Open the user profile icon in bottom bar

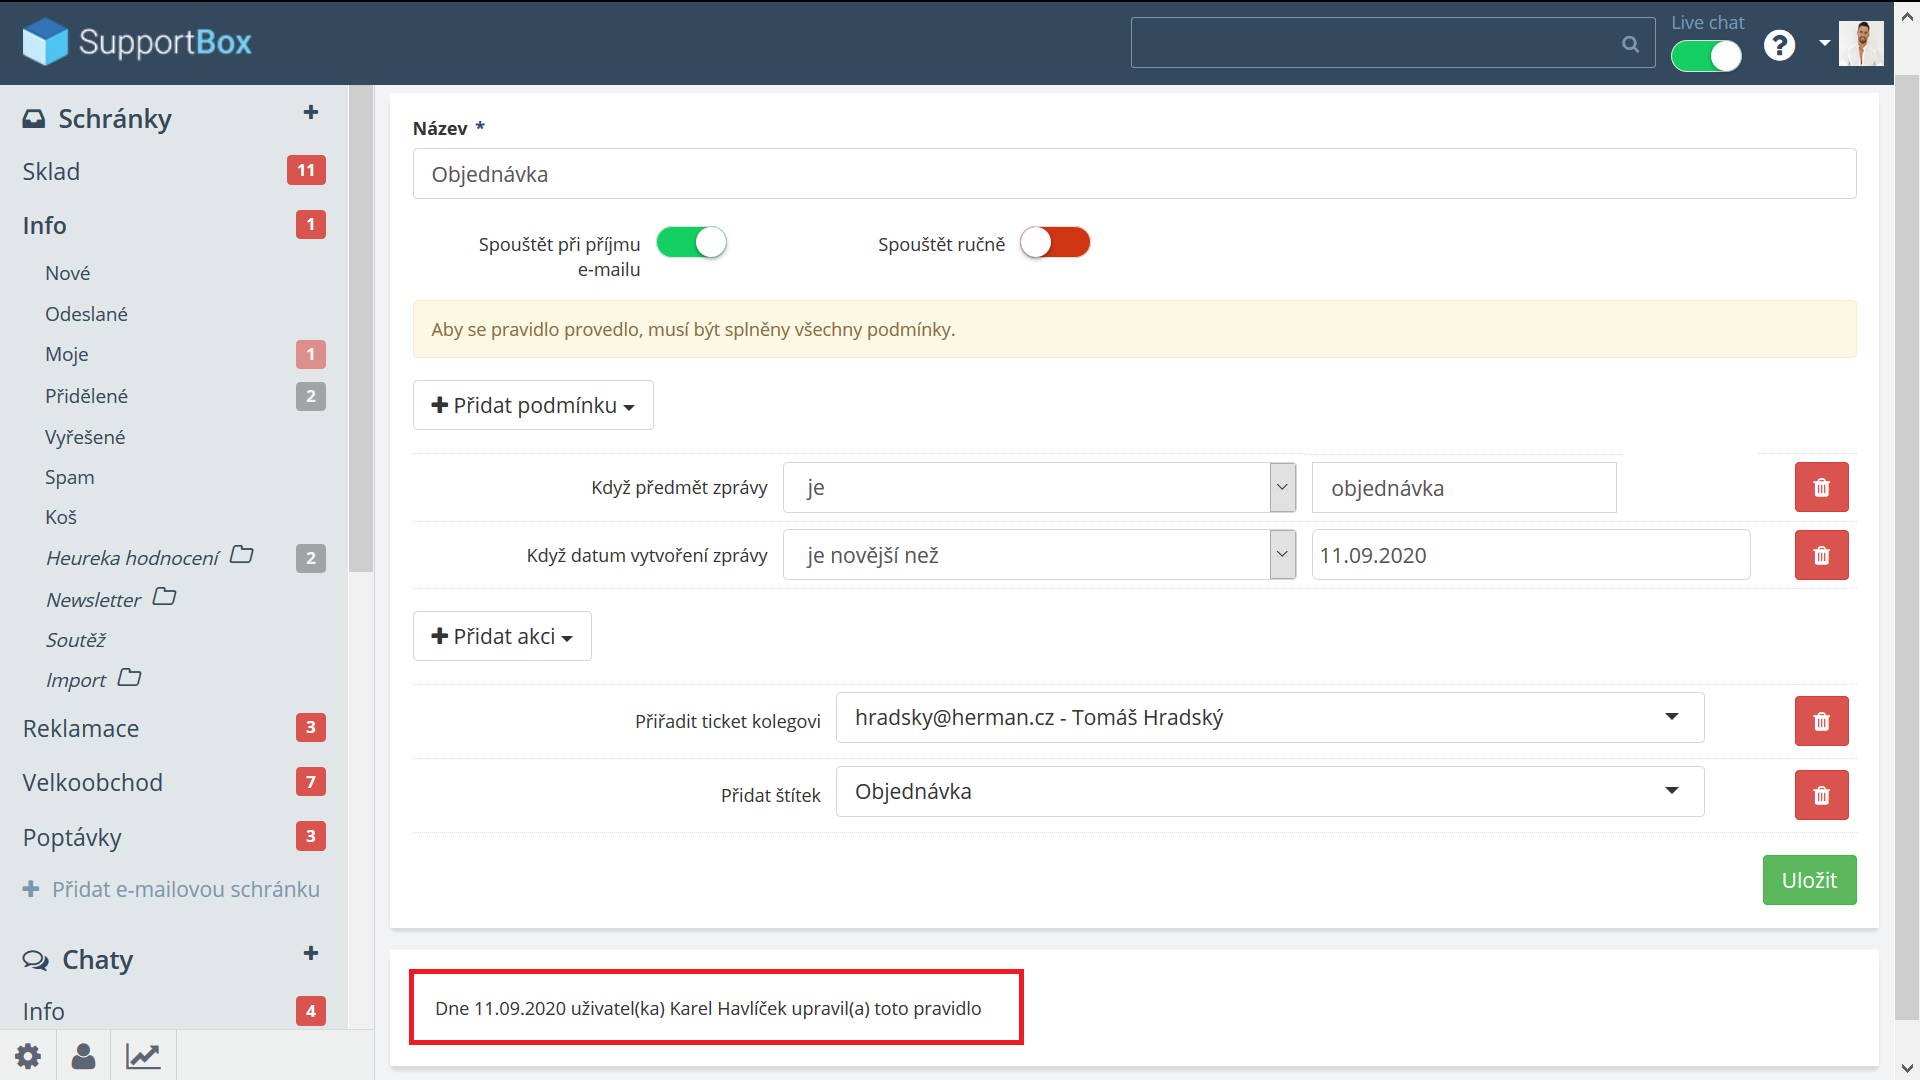84,1056
